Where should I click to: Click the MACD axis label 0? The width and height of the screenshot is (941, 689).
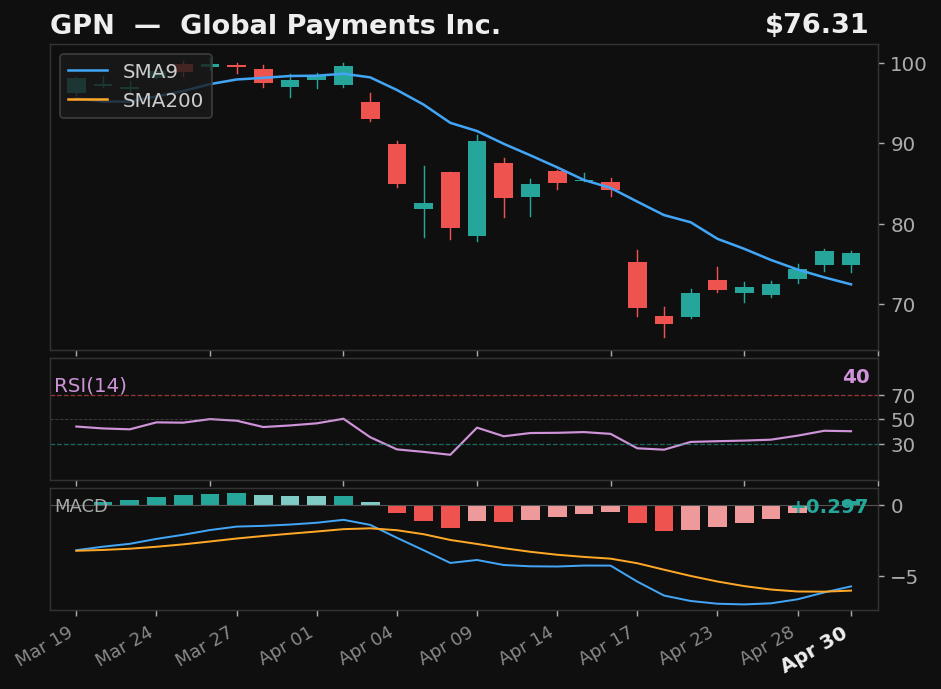pos(897,506)
